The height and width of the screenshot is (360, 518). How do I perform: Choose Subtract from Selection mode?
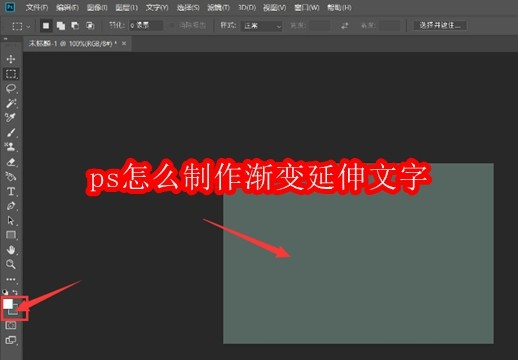point(75,26)
